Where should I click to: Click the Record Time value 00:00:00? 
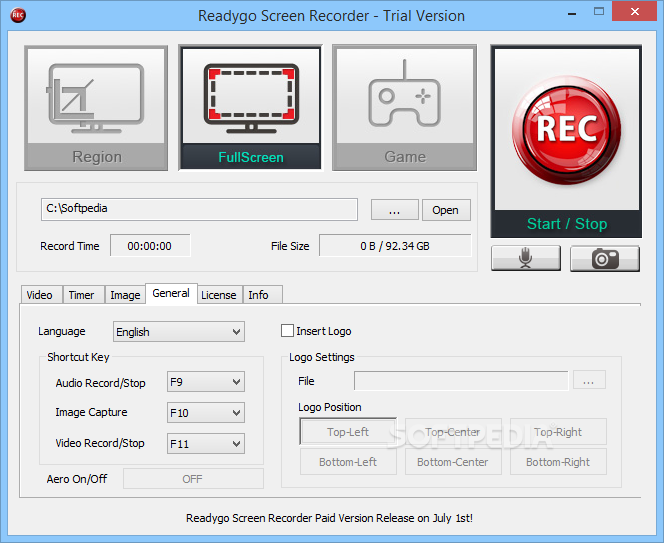pos(150,246)
